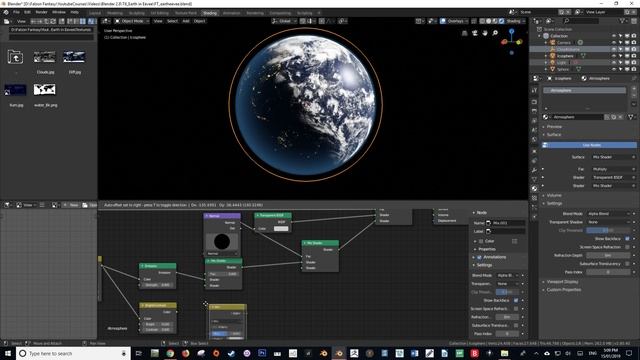Open the File menu

click(16, 12)
